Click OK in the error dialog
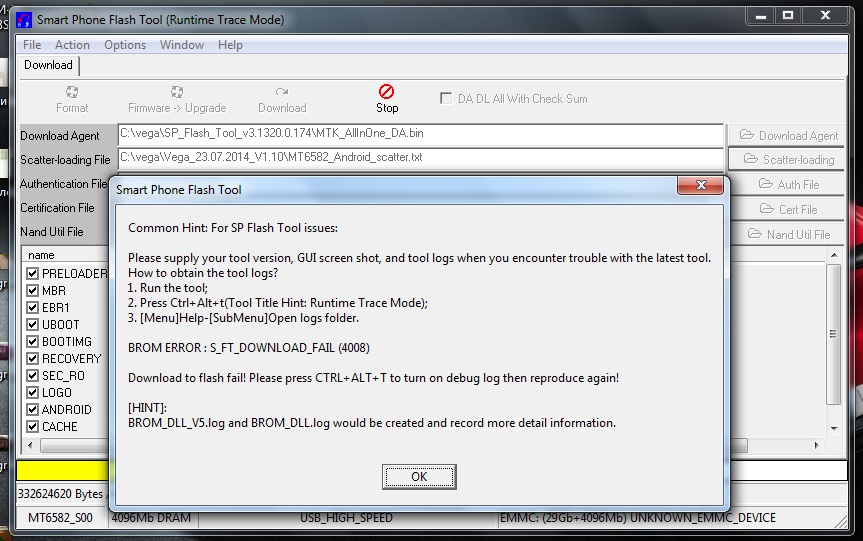The height and width of the screenshot is (541, 863). coord(419,477)
